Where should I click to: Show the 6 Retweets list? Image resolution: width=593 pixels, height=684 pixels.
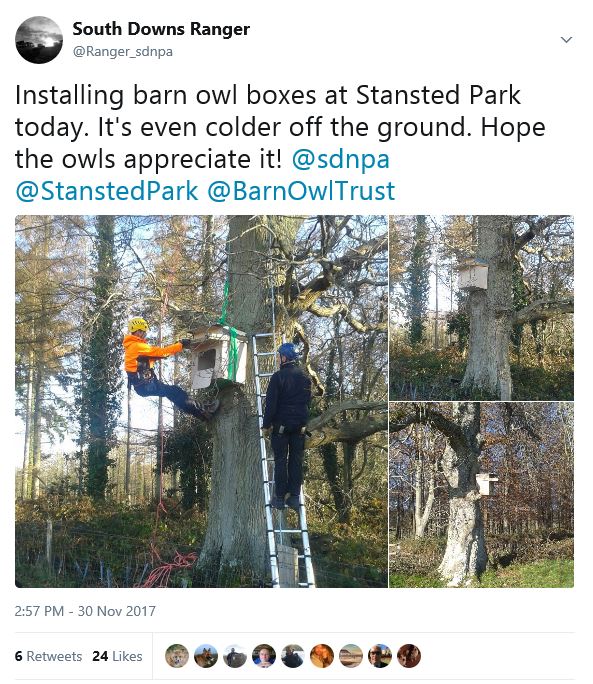(x=48, y=656)
